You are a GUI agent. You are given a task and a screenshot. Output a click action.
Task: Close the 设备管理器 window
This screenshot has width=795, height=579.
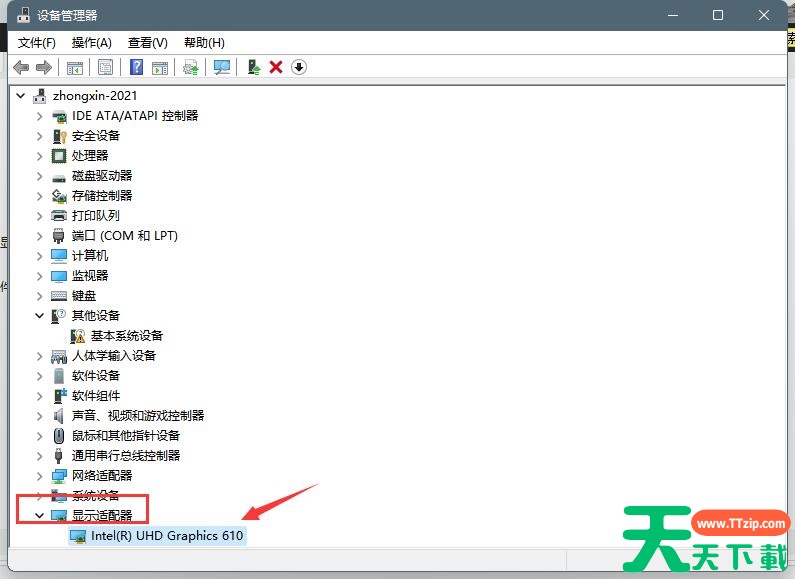click(764, 15)
